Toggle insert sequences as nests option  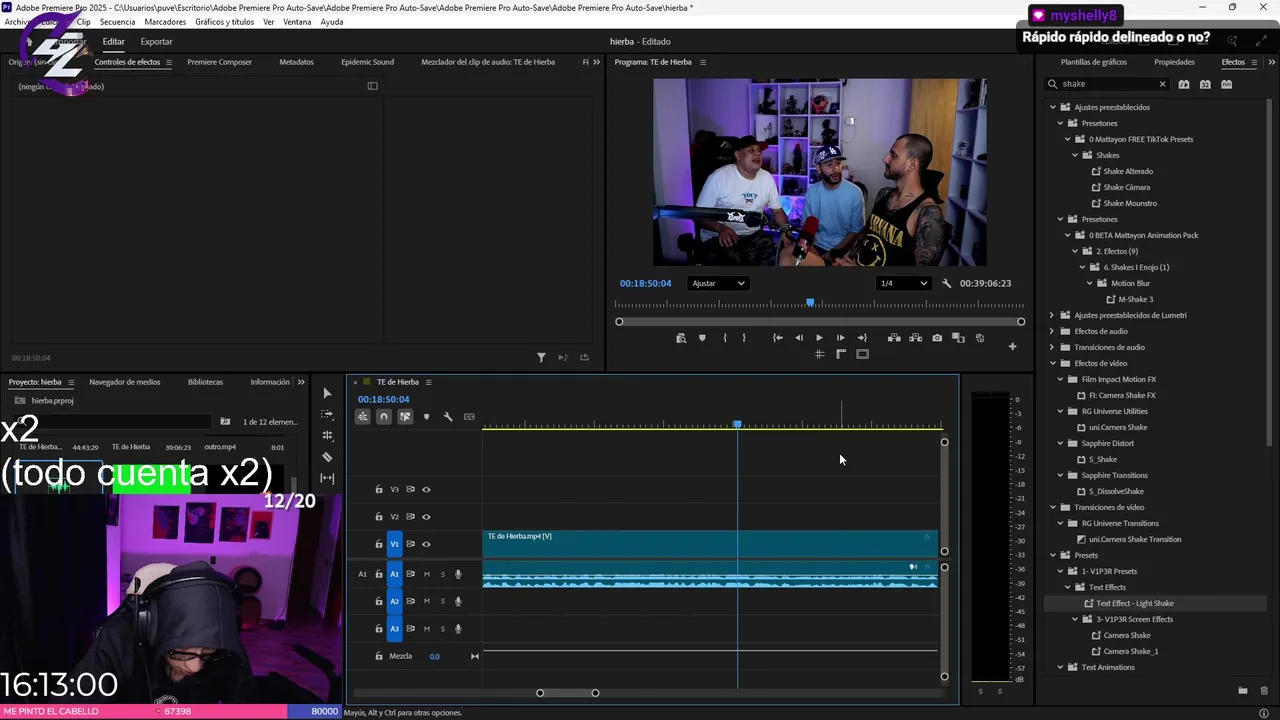point(362,417)
